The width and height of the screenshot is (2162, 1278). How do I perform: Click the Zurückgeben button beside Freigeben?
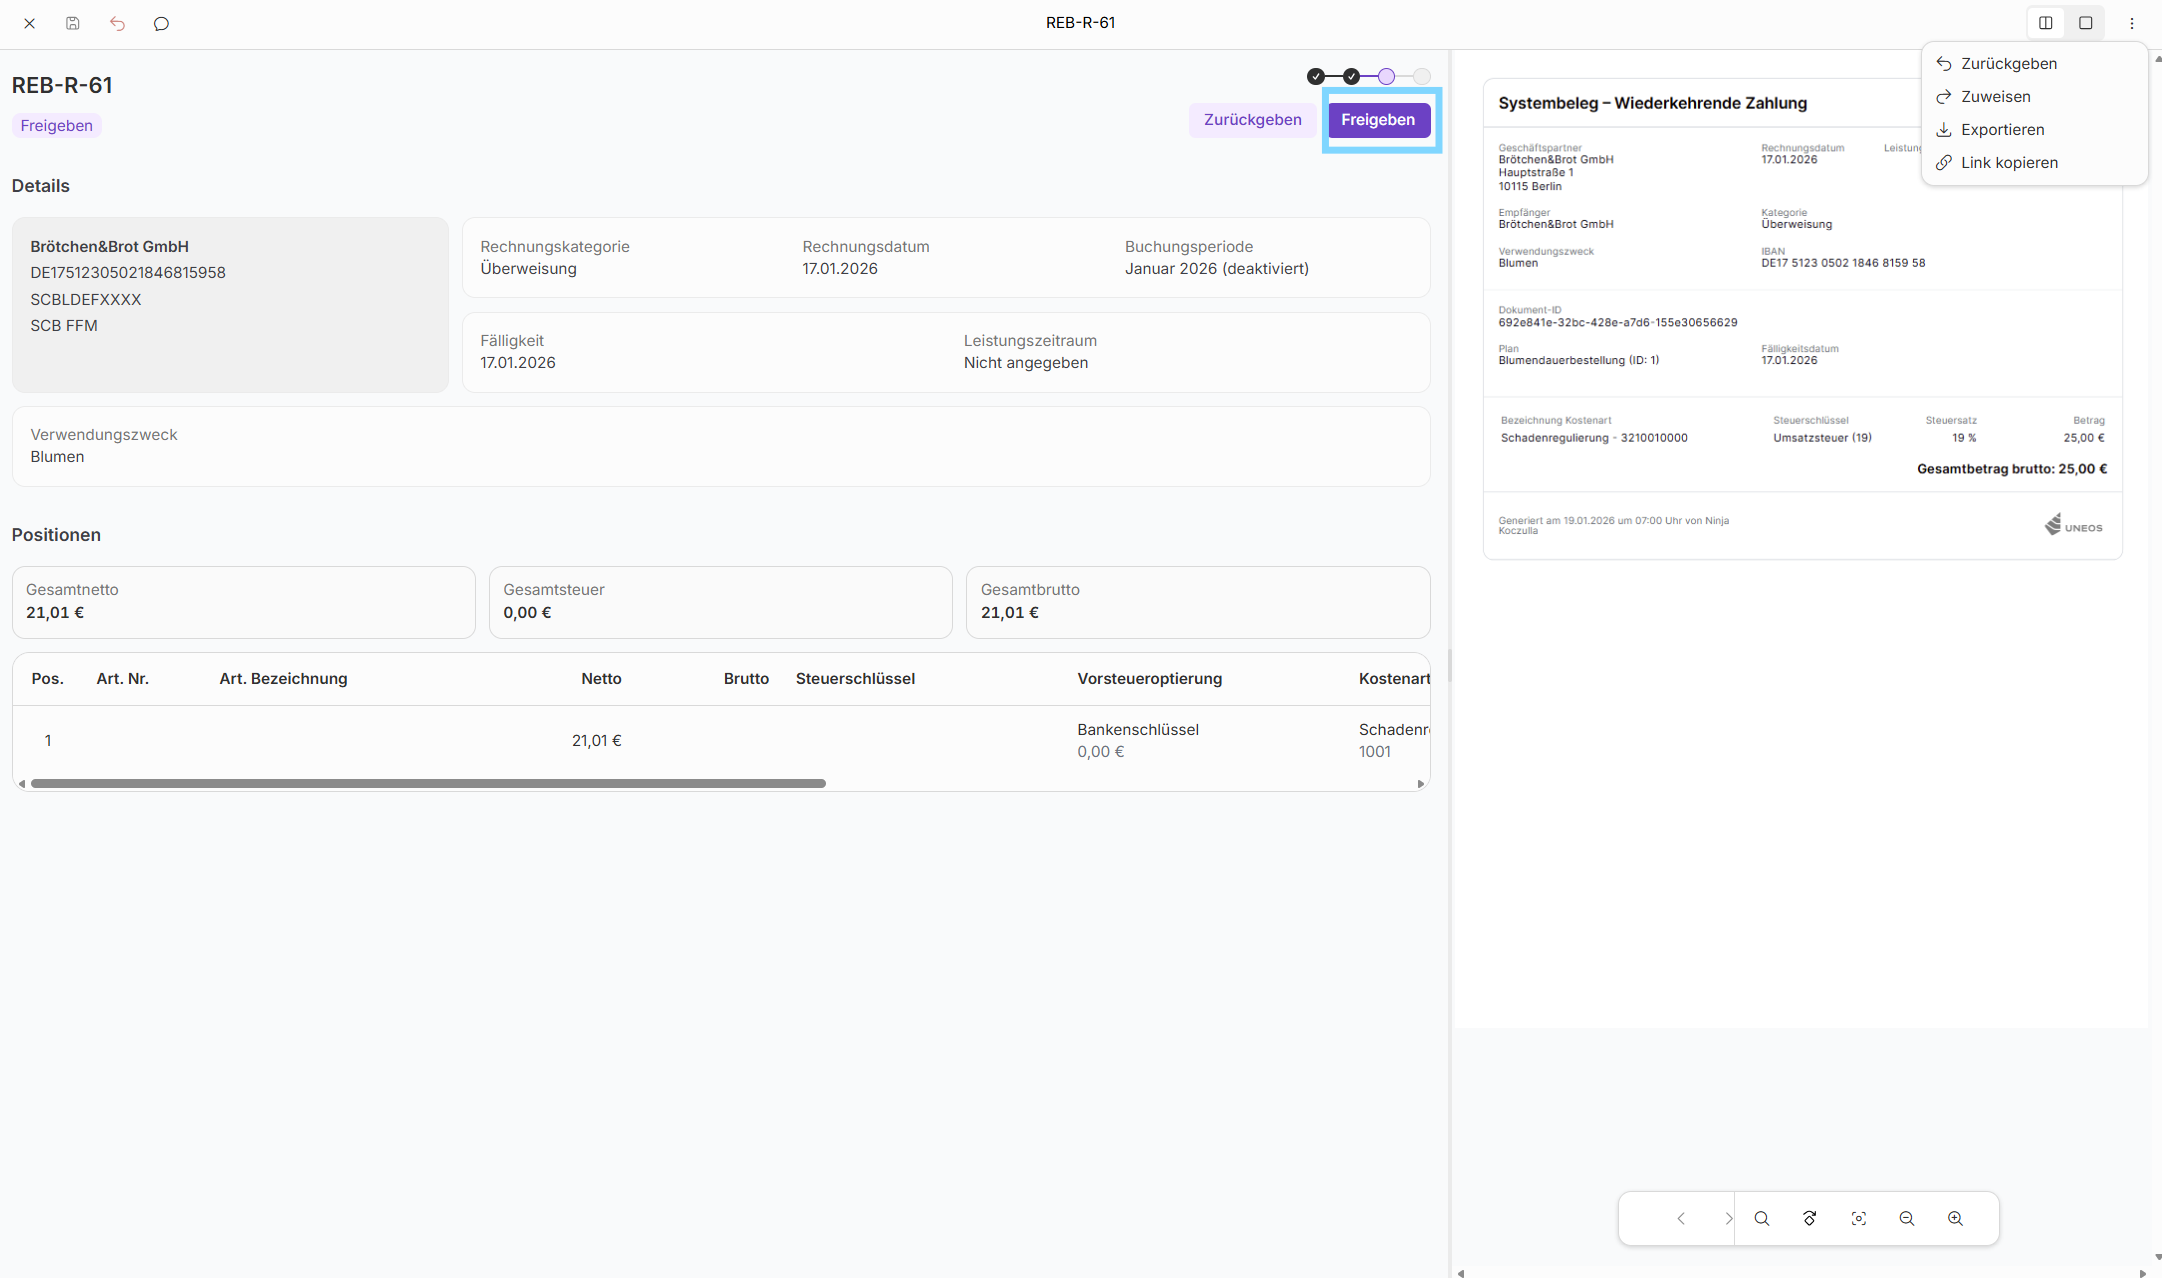[x=1252, y=120]
